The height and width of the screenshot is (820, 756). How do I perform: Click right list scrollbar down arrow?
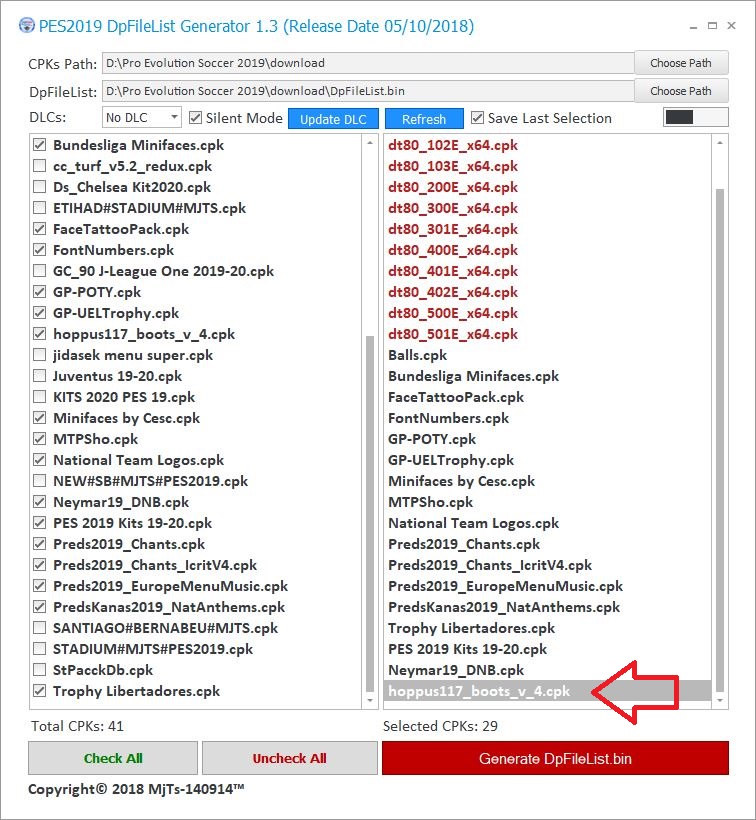click(720, 700)
